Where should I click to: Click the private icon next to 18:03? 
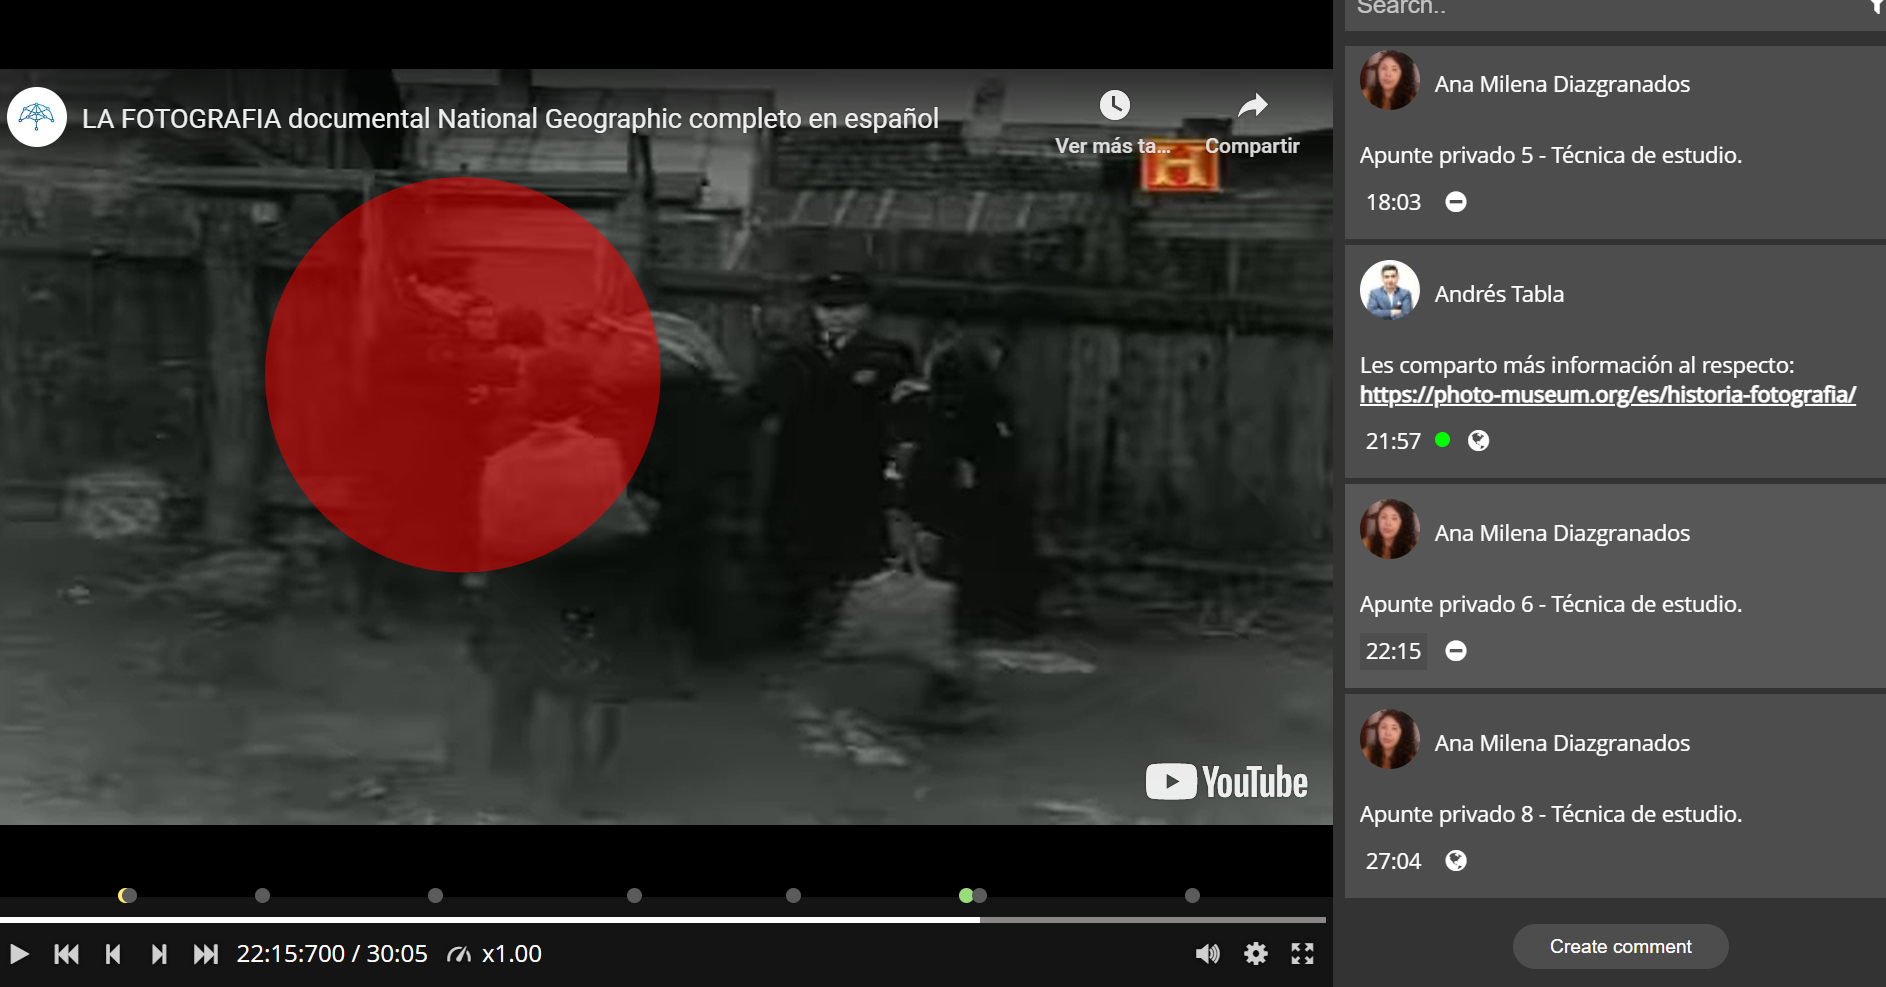pos(1456,202)
